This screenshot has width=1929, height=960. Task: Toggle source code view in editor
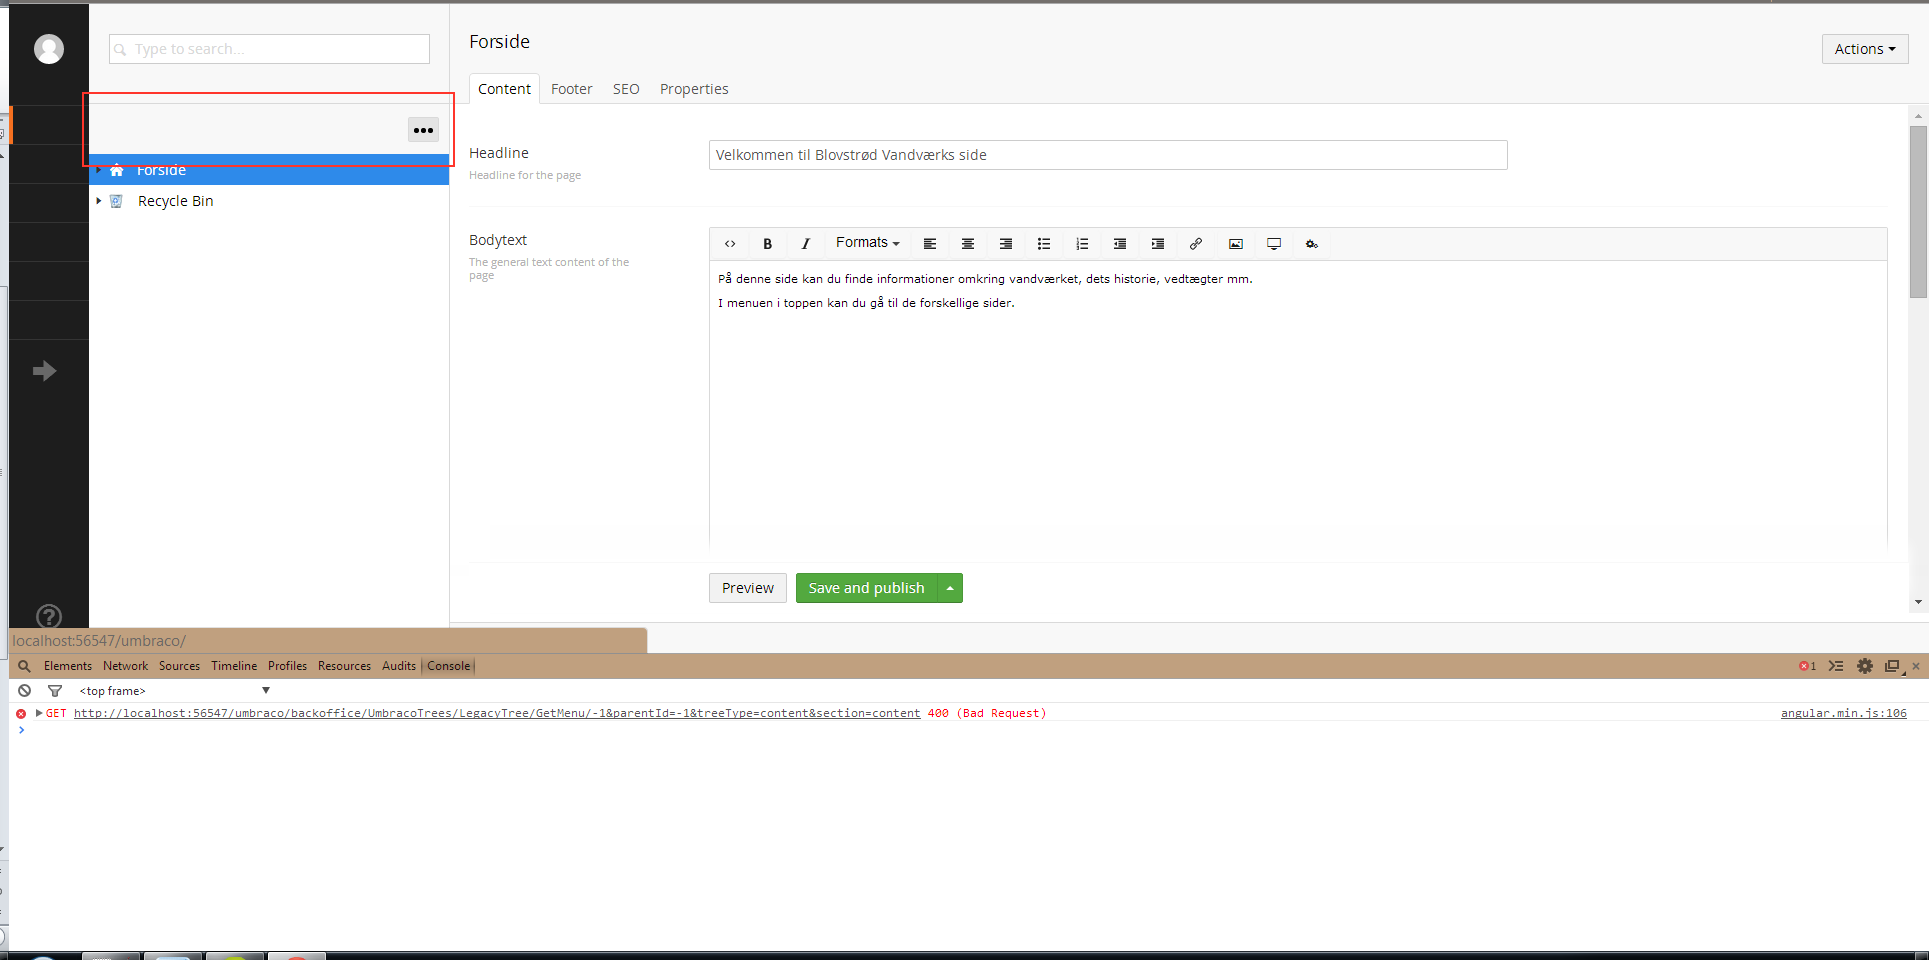click(730, 244)
